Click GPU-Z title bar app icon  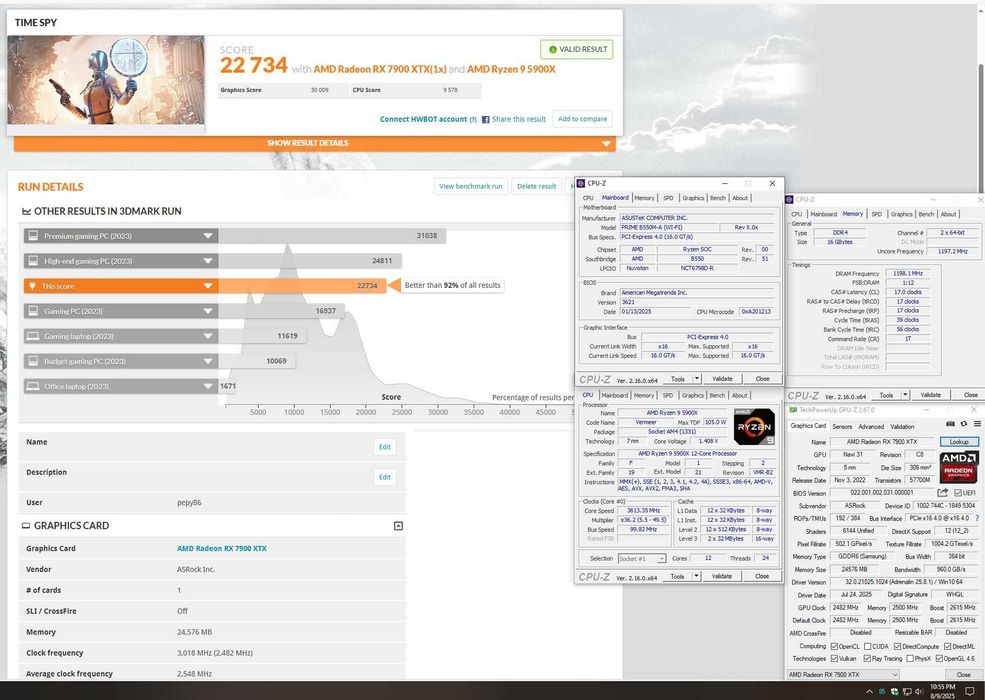click(793, 410)
